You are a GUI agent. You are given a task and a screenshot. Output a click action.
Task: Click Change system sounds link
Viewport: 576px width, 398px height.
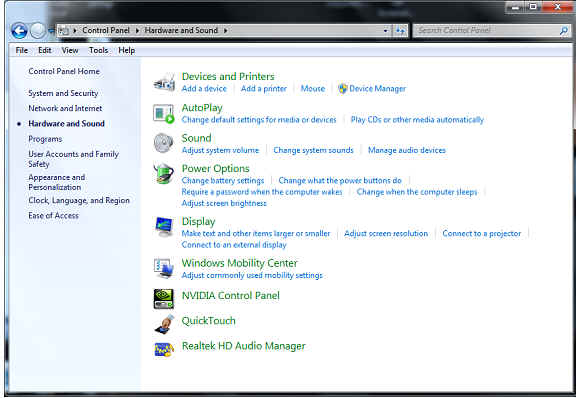pyautogui.click(x=313, y=150)
